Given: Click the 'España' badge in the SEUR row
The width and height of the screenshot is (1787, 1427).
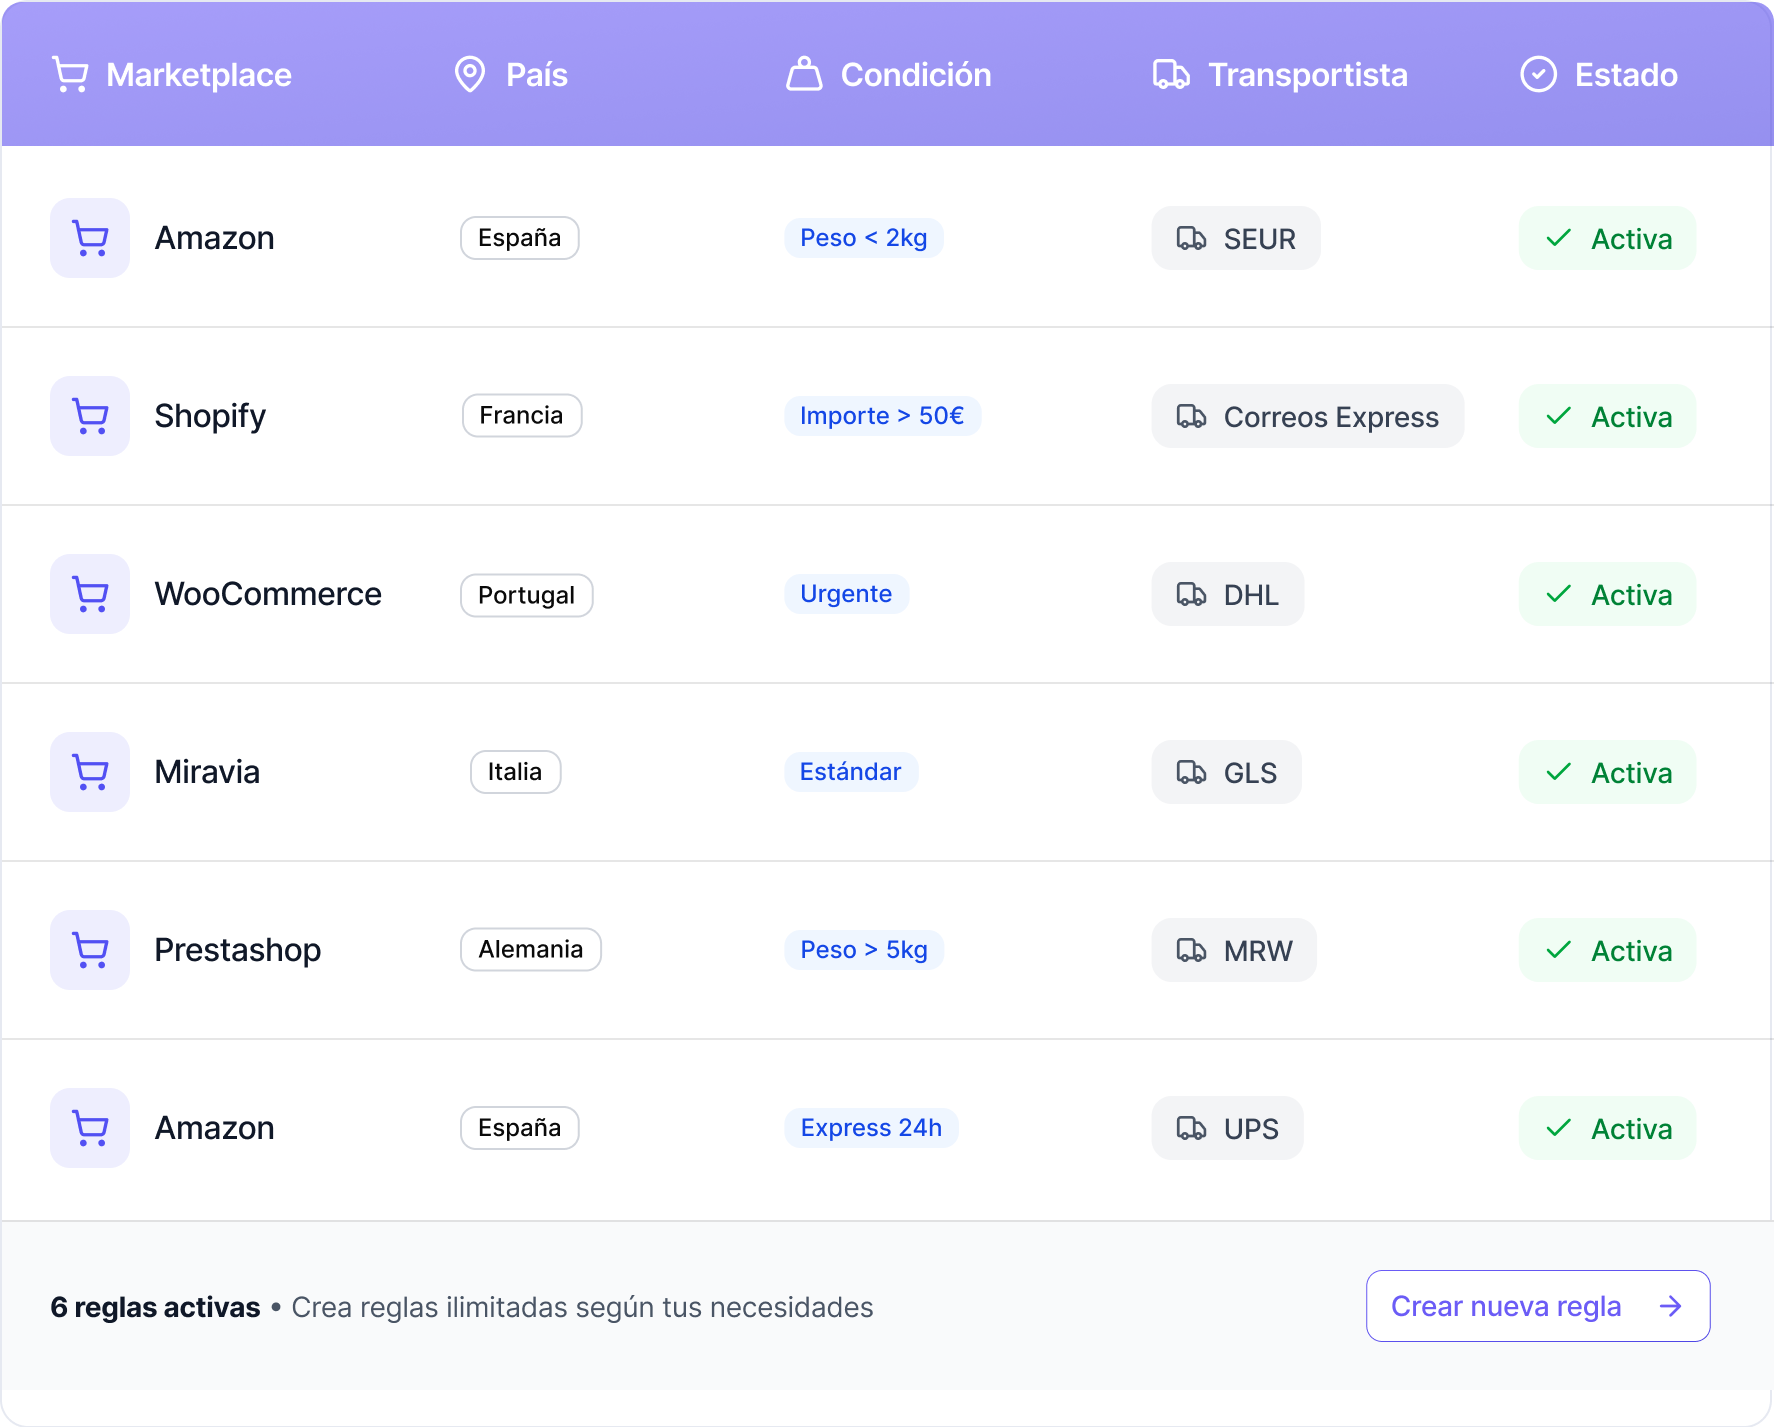Looking at the screenshot, I should tap(520, 238).
